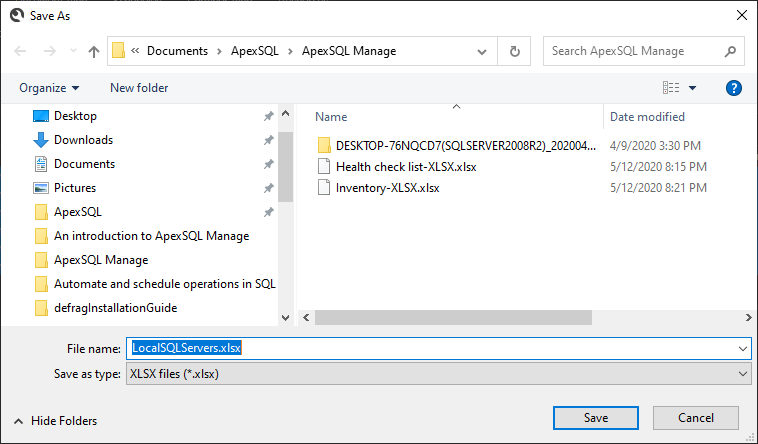
Task: Expand the File name suggestions dropdown
Action: pos(743,348)
